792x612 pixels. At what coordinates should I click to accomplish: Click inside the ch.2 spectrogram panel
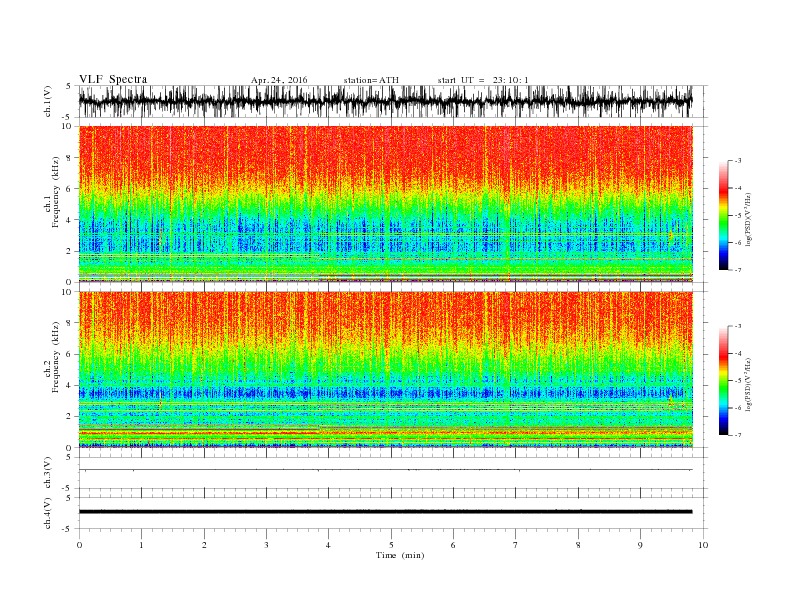(x=386, y=370)
